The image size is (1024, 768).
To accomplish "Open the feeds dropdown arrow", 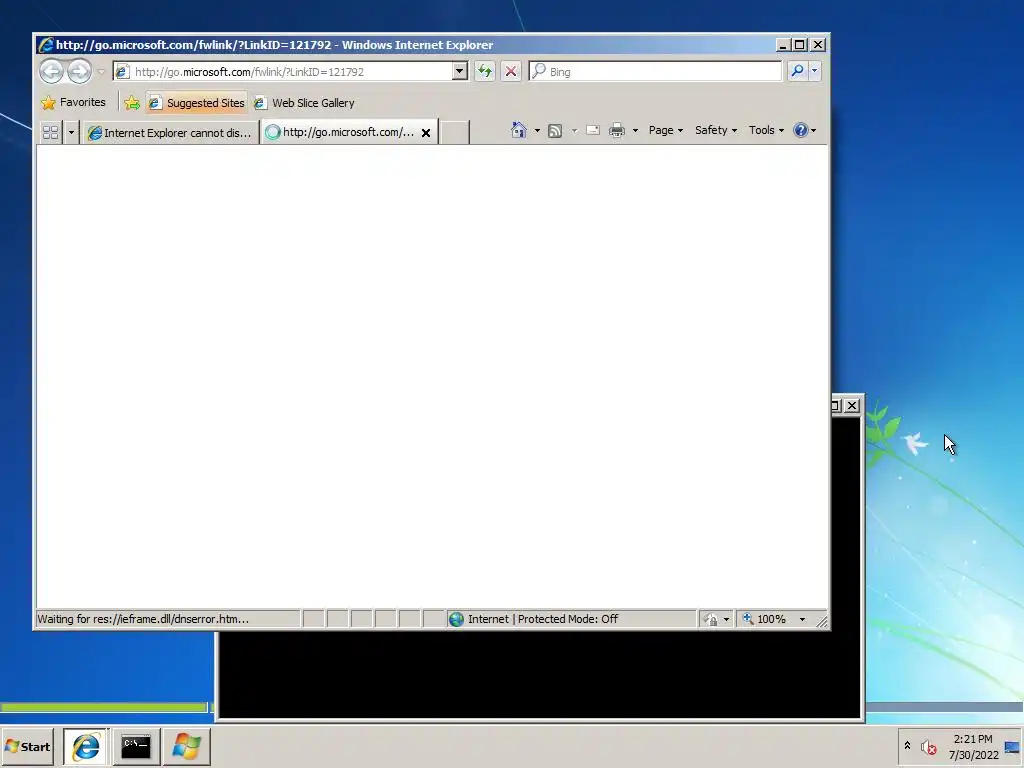I will [575, 131].
